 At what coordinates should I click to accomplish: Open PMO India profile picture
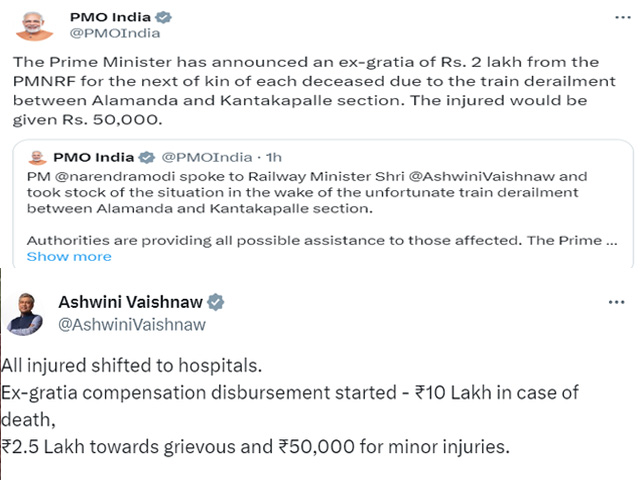click(x=34, y=26)
